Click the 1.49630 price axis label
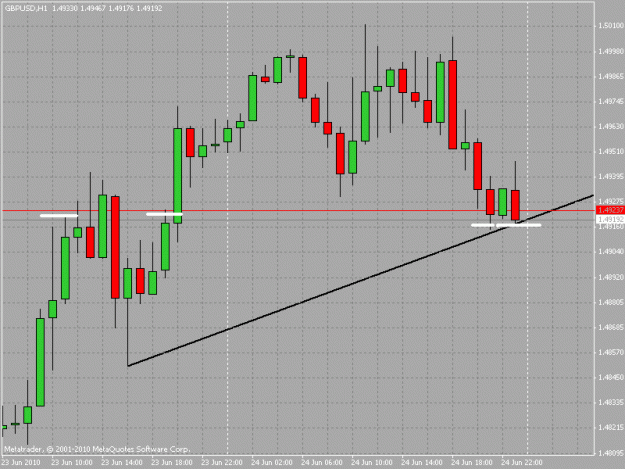Screen dimensions: 625x469 (x=611, y=126)
